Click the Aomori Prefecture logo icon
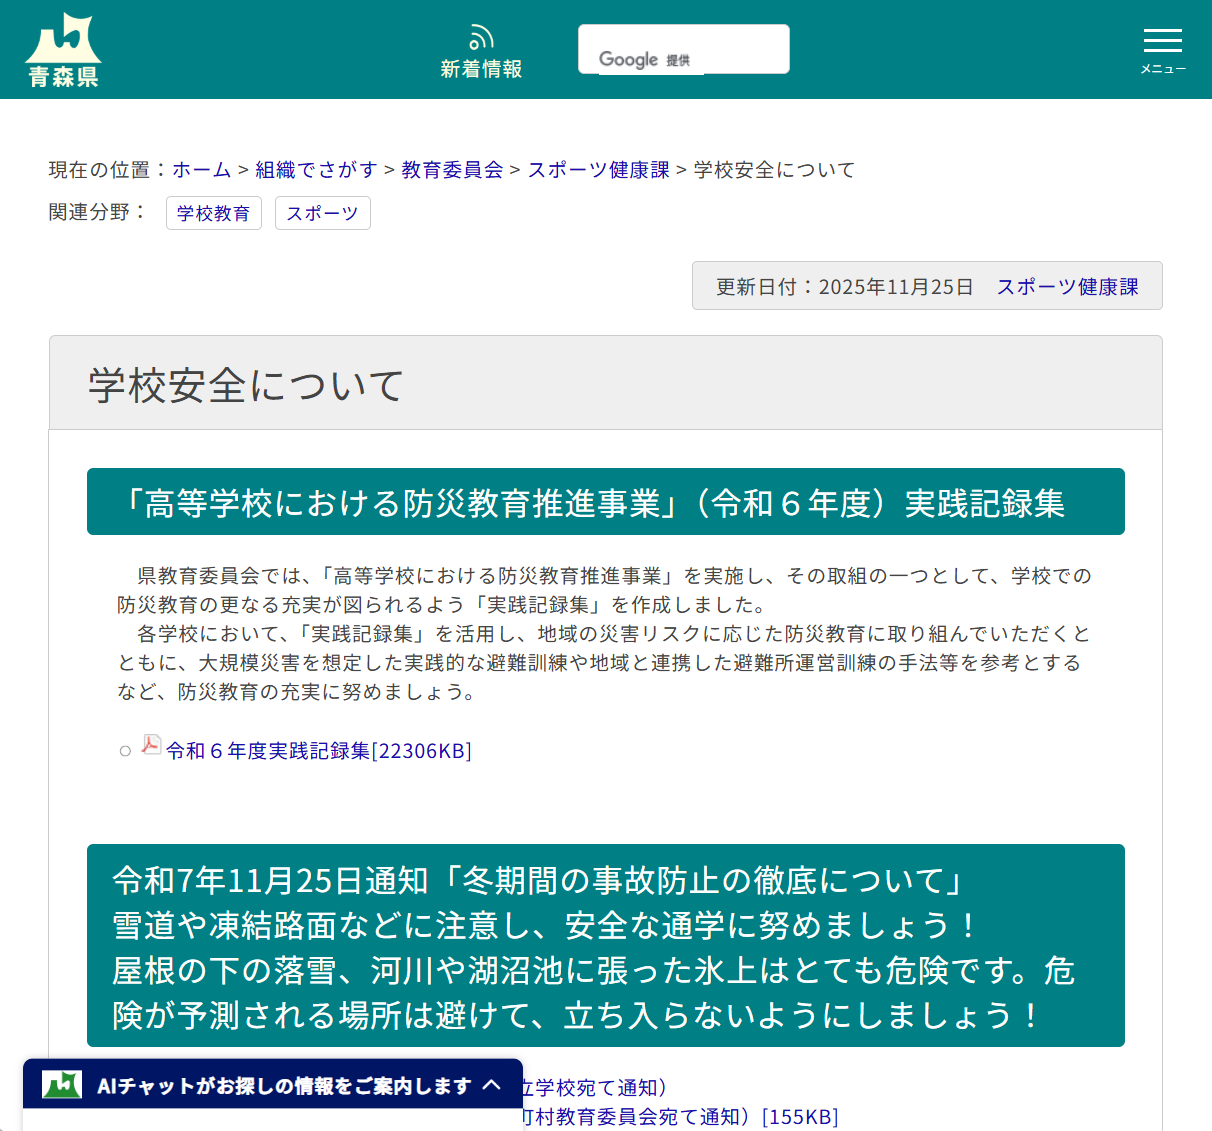The height and width of the screenshot is (1131, 1212). (x=62, y=42)
